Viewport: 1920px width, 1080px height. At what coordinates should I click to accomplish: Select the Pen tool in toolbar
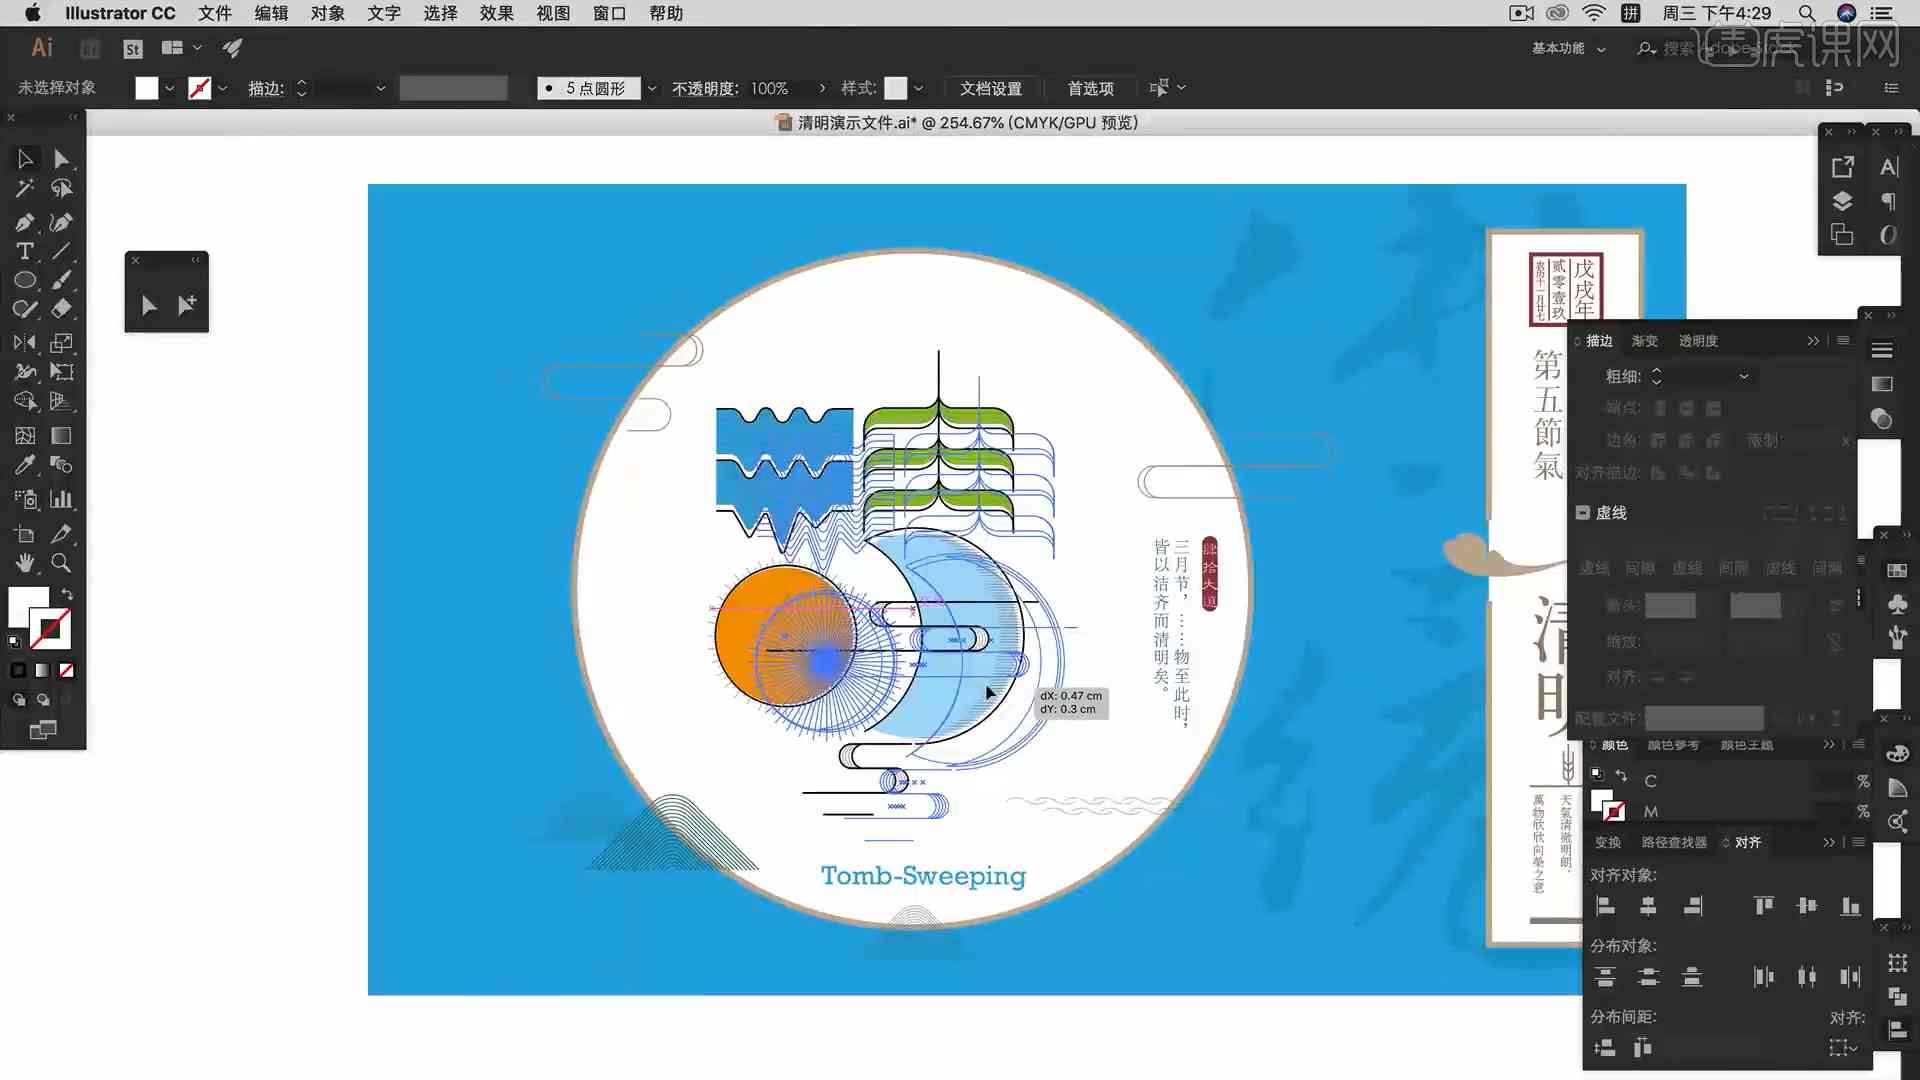coord(24,219)
